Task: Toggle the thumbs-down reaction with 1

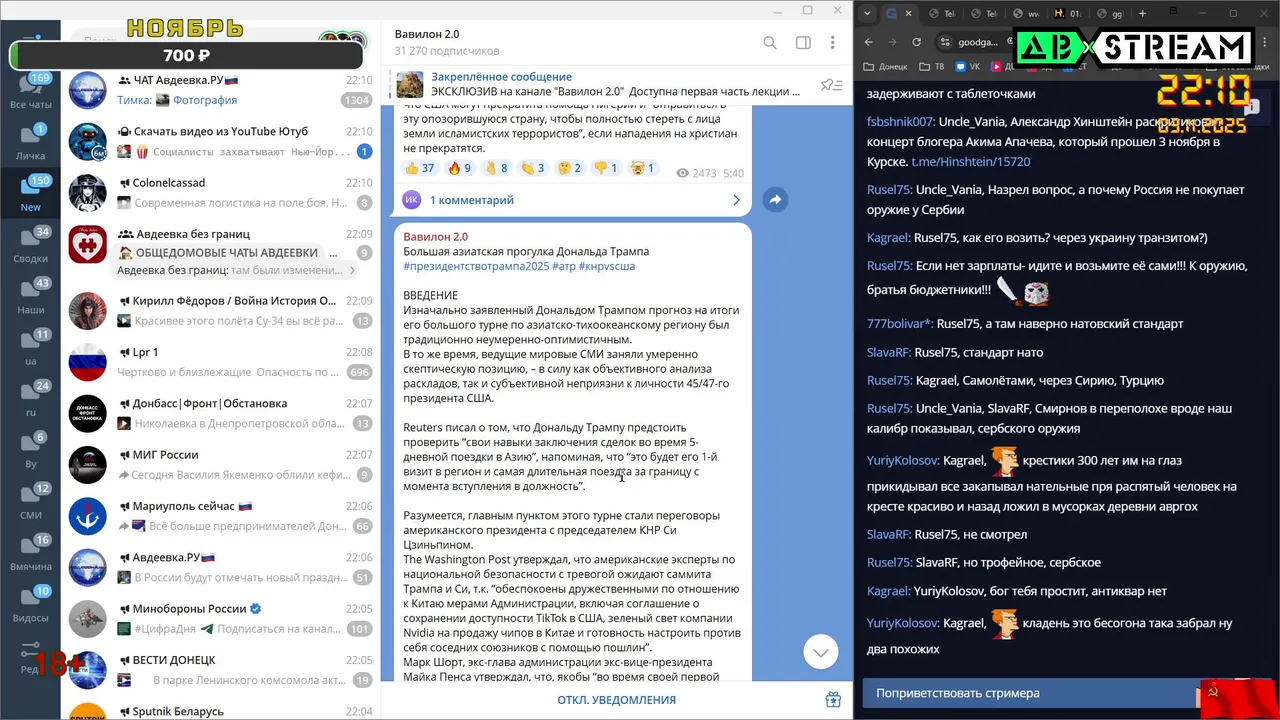Action: tap(606, 169)
